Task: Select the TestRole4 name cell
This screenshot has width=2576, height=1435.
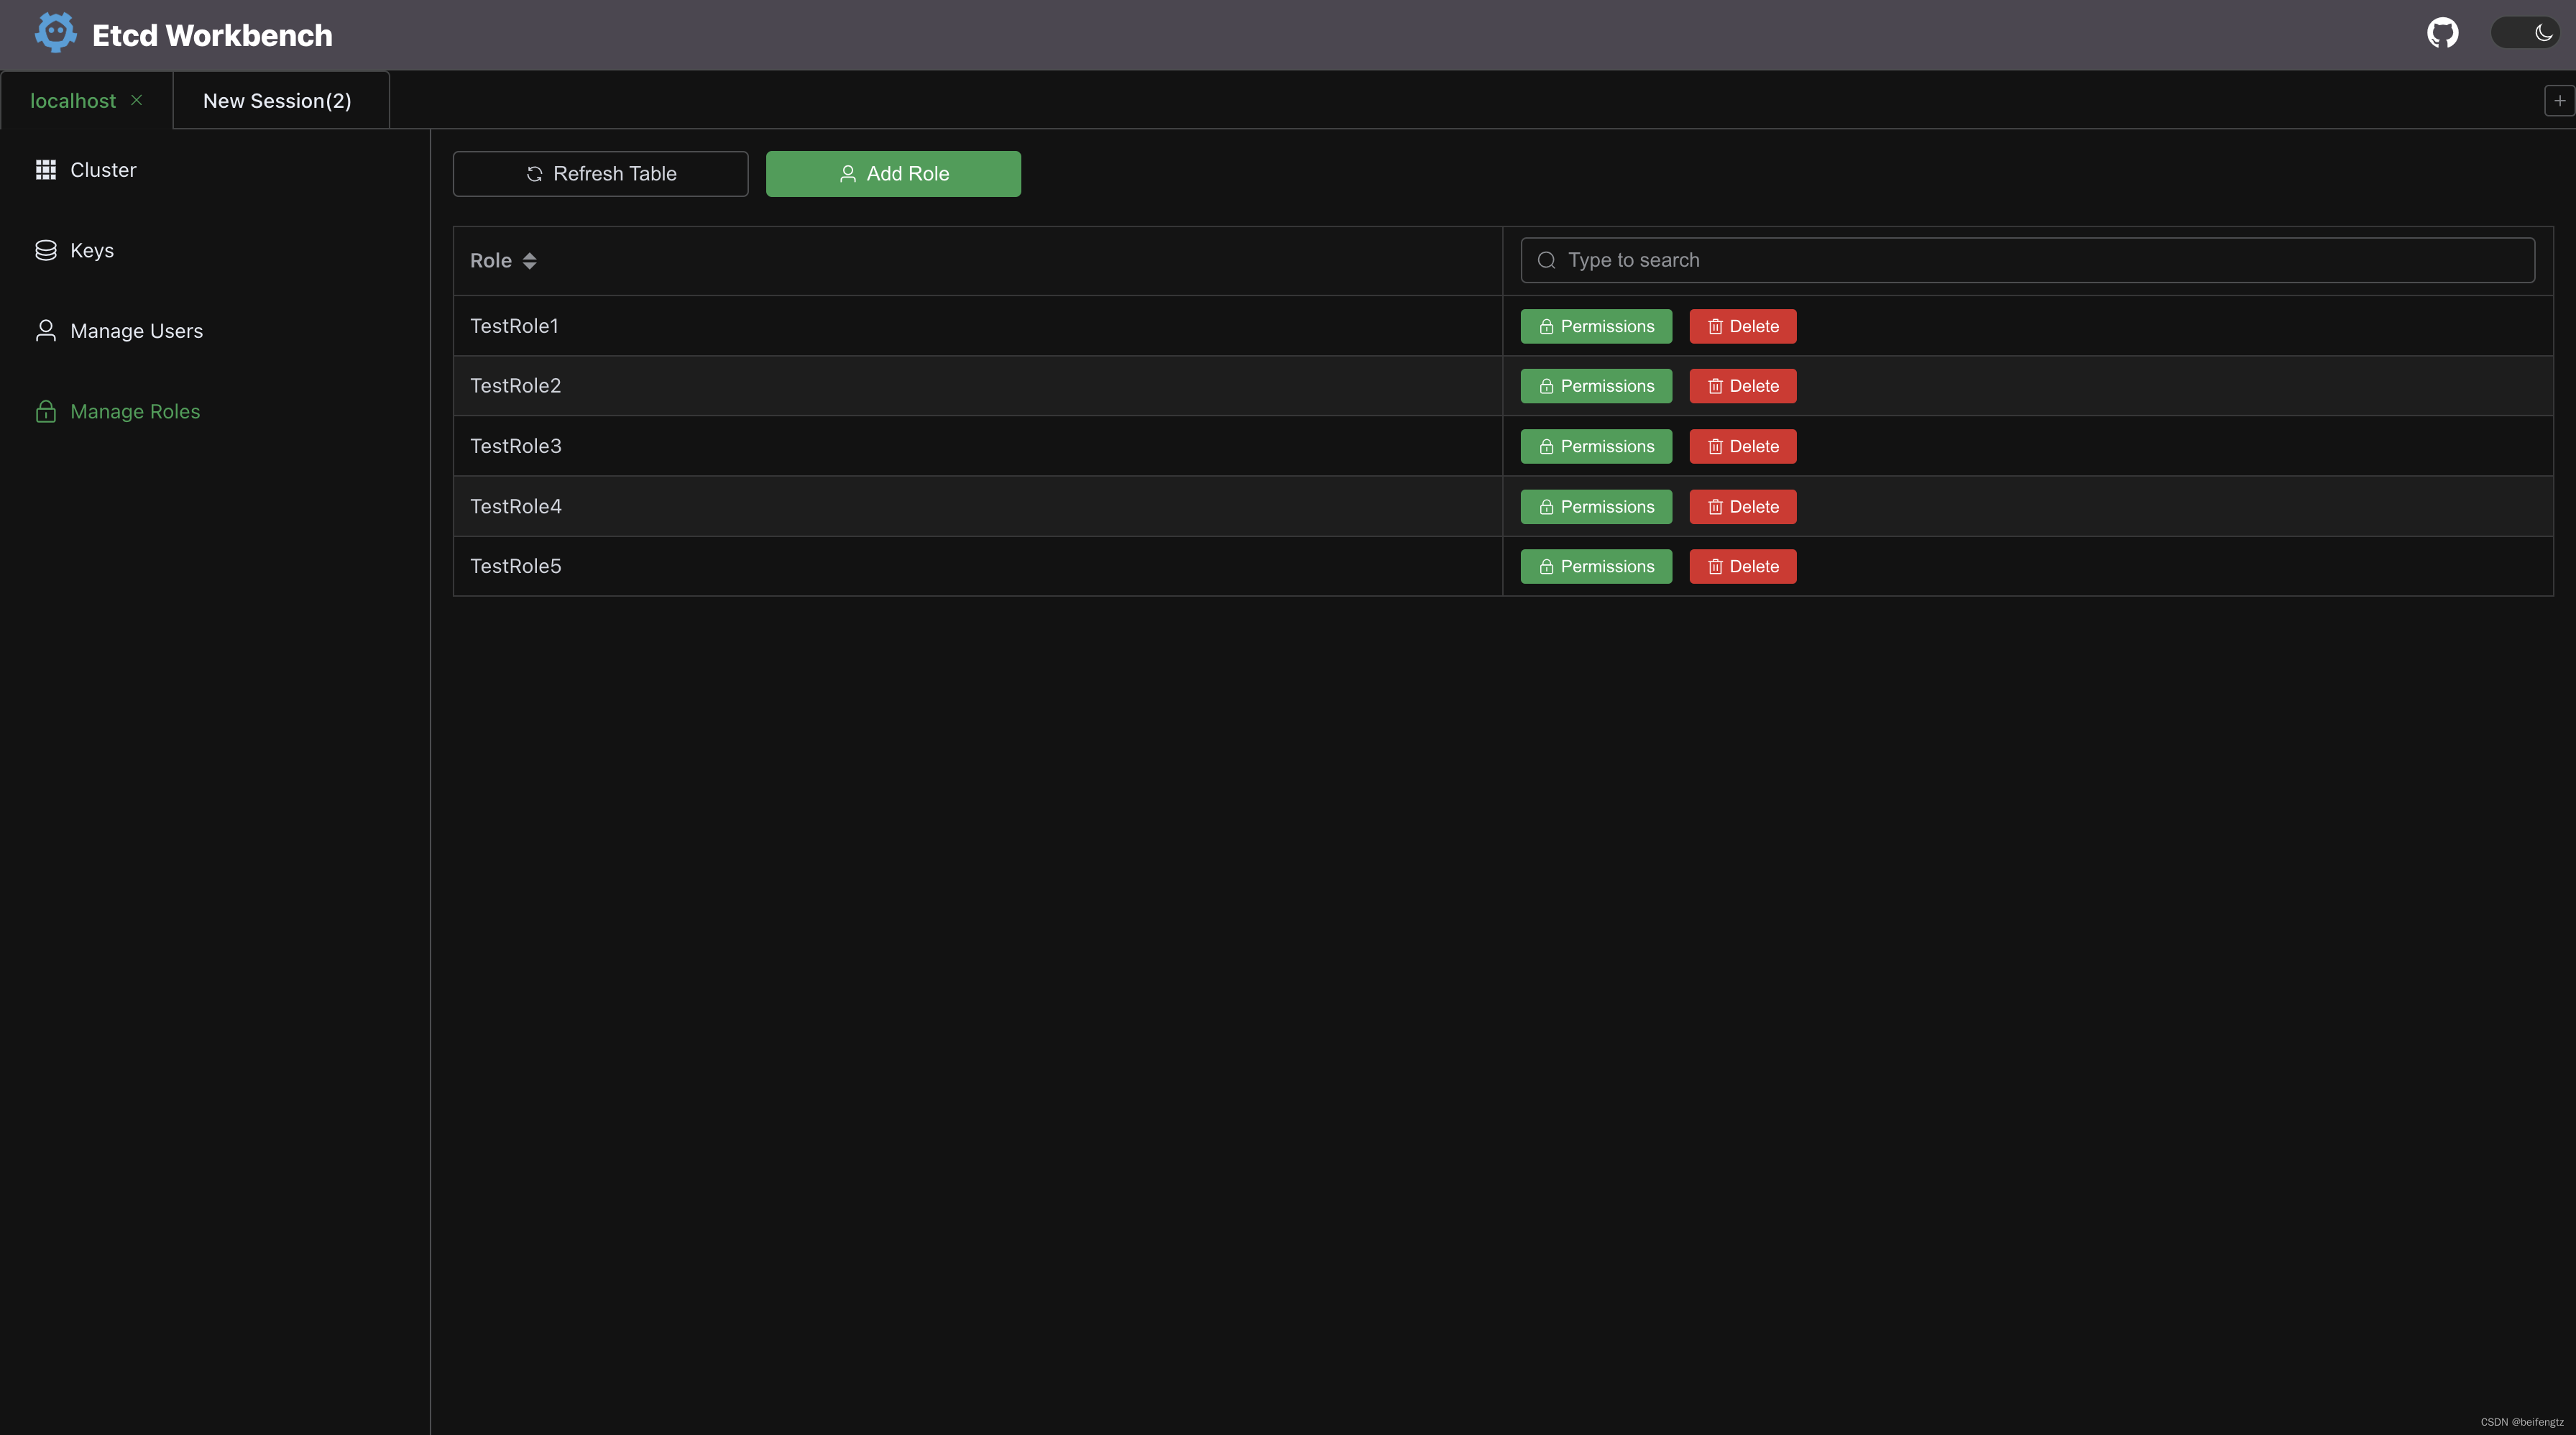Action: [x=978, y=507]
